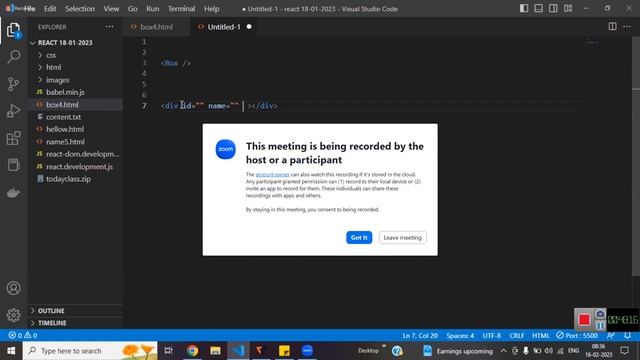Viewport: 640px width, 360px height.
Task: Split the editor to the right
Action: pyautogui.click(x=612, y=27)
